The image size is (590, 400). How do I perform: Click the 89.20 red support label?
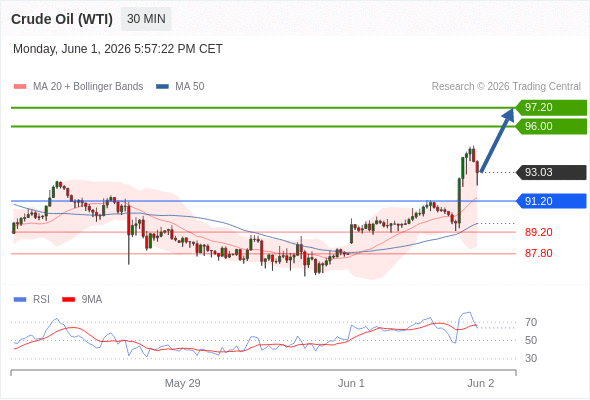(x=538, y=232)
